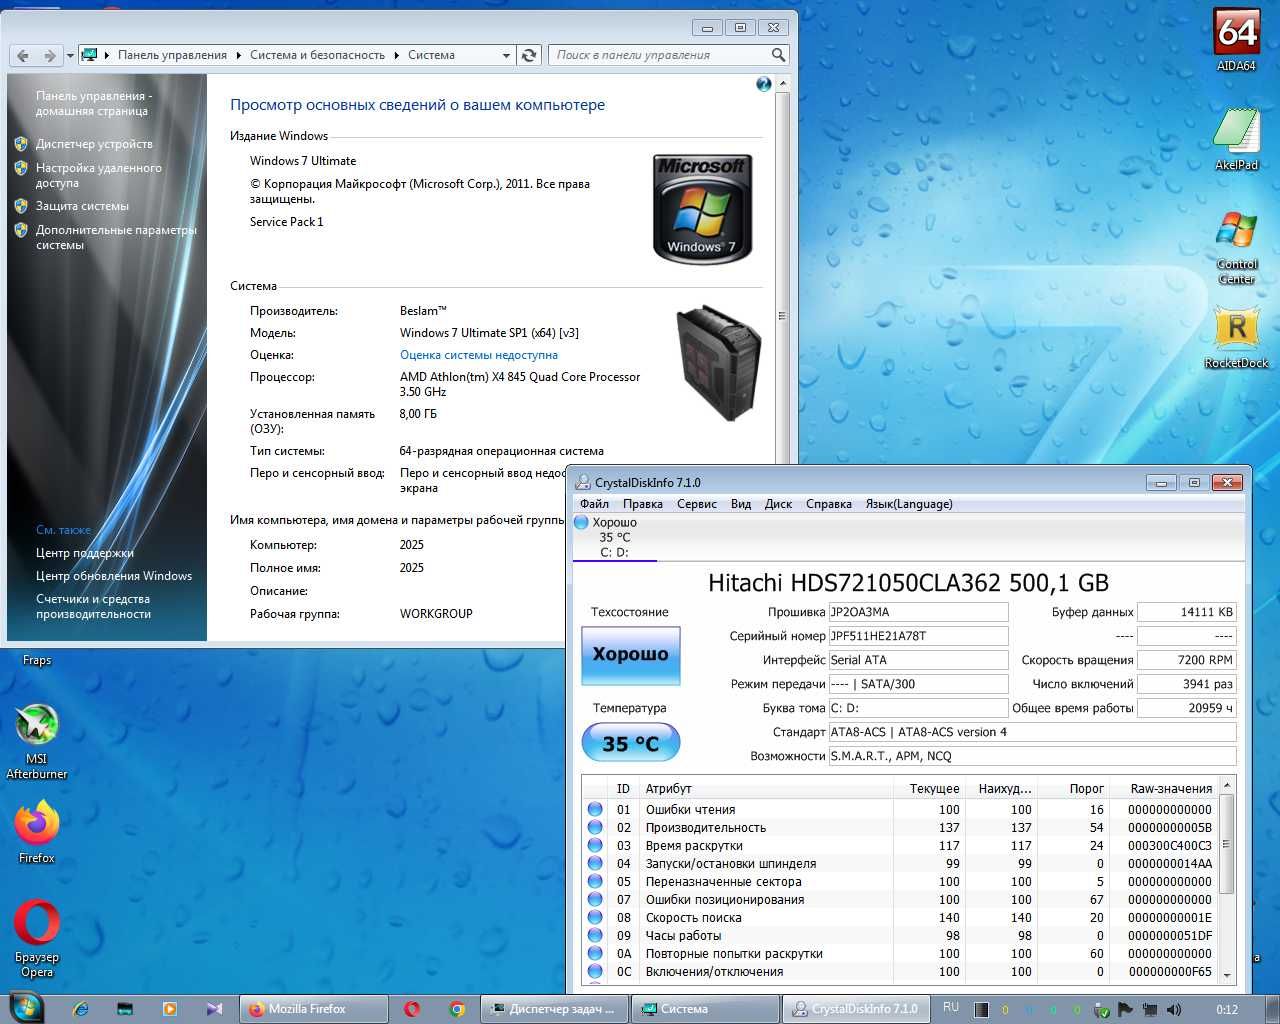
Task: Expand breadcrumb arrow after Система и безопасность
Action: pyautogui.click(x=396, y=55)
